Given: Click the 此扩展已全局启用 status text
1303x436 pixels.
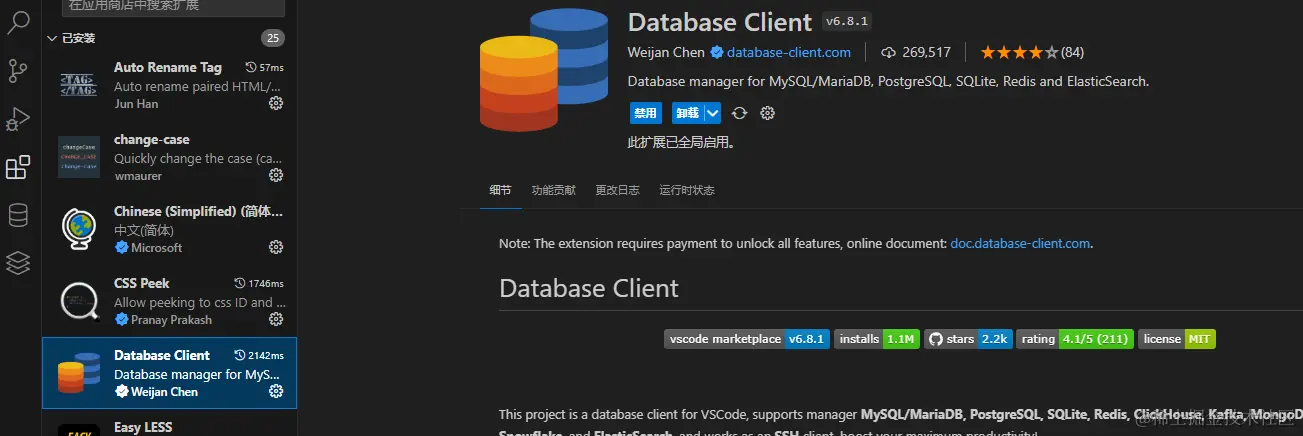Looking at the screenshot, I should point(681,143).
